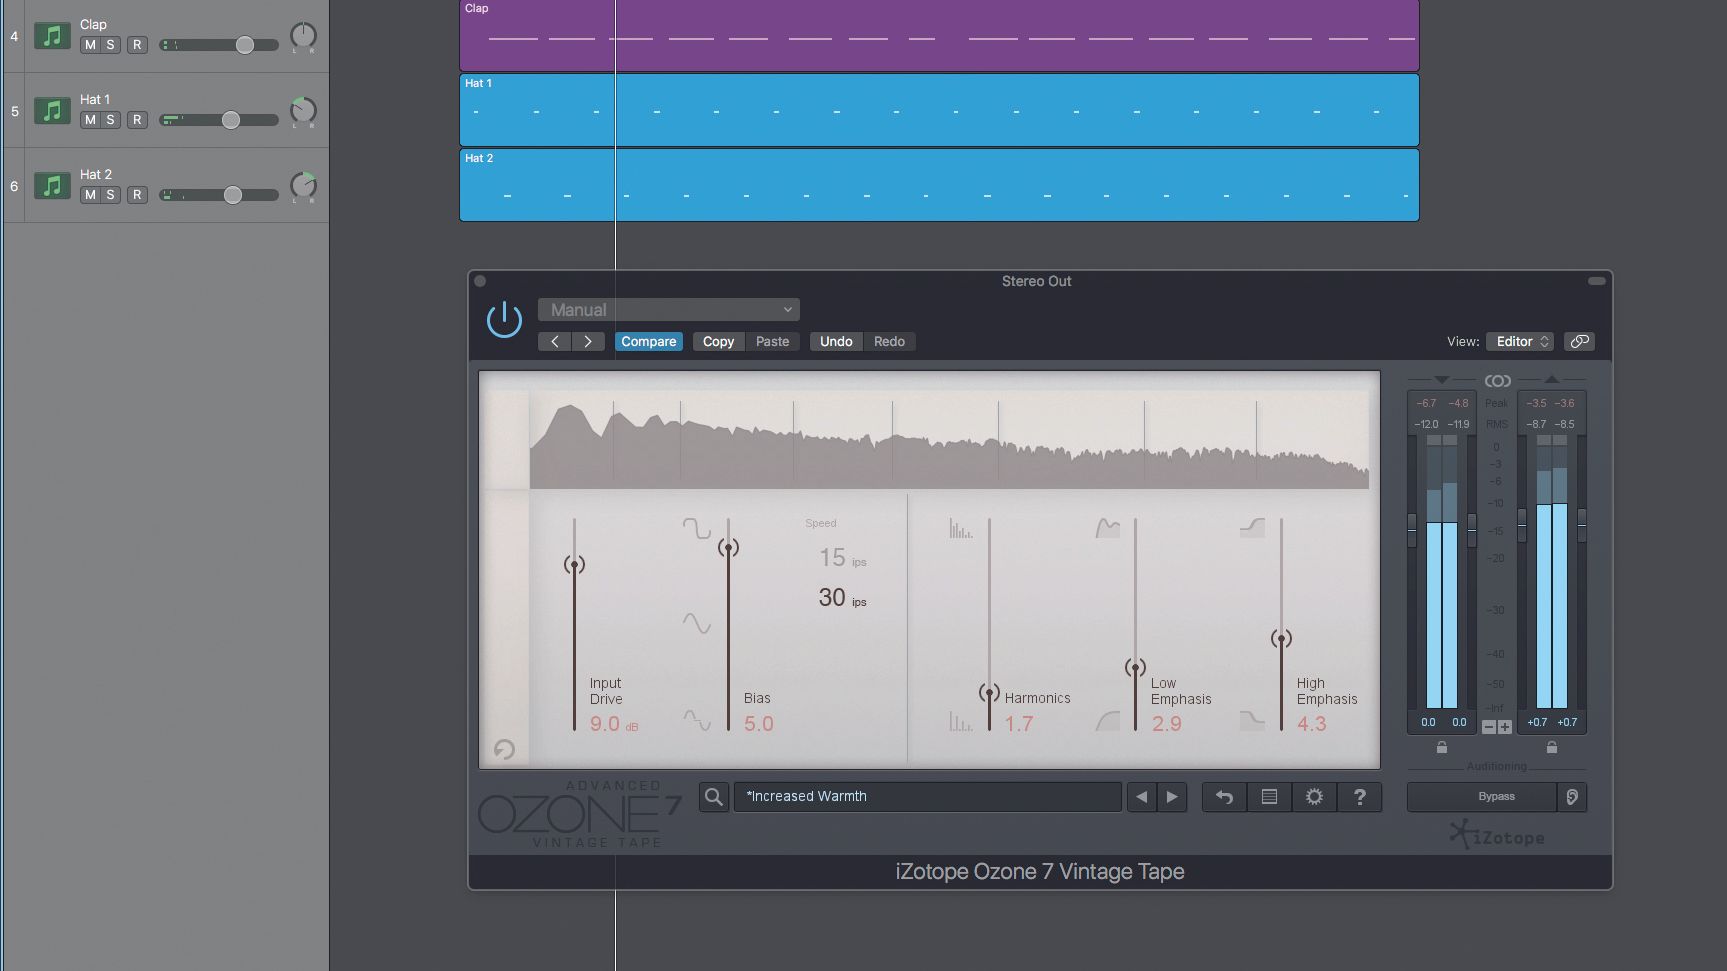
Task: Click the chain link icon beside Editor view
Action: click(1579, 341)
